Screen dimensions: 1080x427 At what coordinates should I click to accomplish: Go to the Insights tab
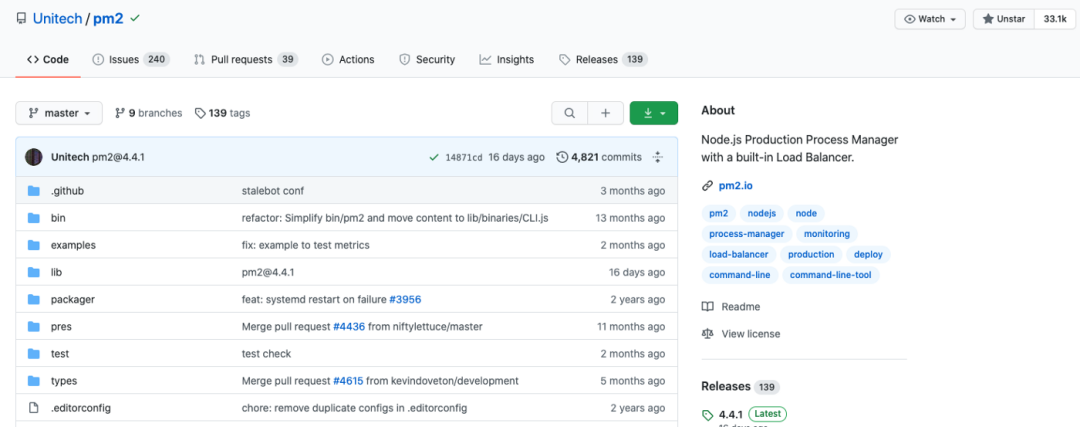point(506,60)
